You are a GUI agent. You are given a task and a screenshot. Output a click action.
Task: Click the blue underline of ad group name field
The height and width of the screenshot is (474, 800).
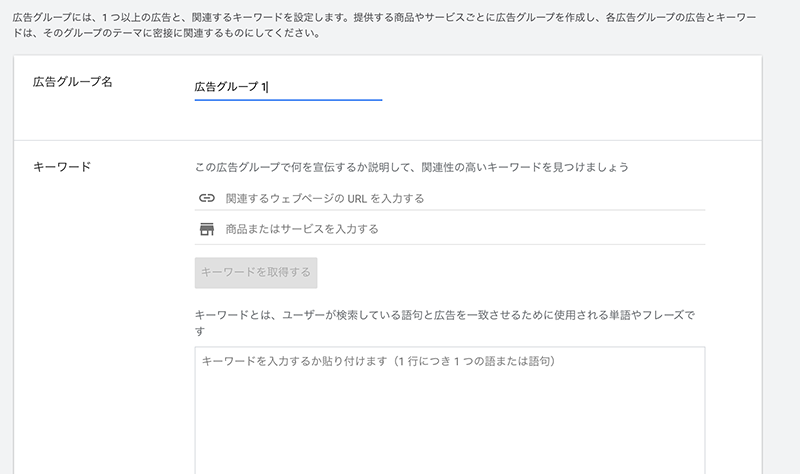(288, 100)
